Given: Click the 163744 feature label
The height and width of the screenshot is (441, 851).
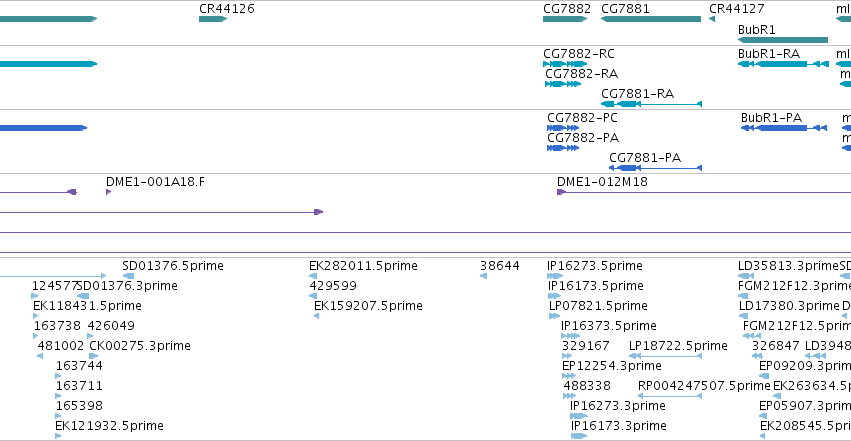Looking at the screenshot, I should click(x=79, y=366).
